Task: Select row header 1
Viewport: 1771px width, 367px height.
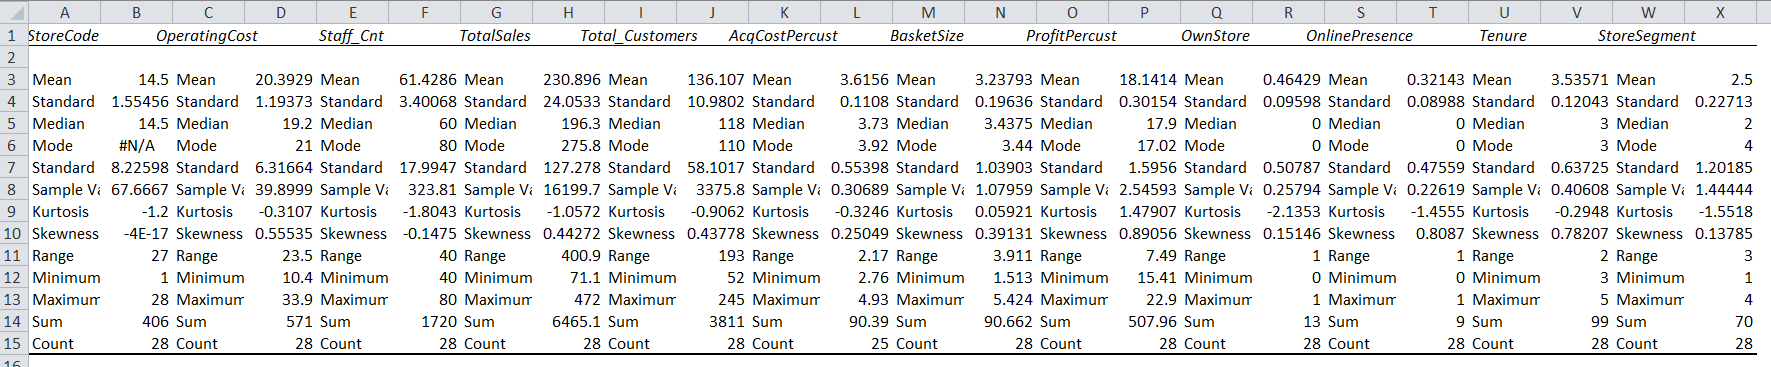Action: coord(13,35)
